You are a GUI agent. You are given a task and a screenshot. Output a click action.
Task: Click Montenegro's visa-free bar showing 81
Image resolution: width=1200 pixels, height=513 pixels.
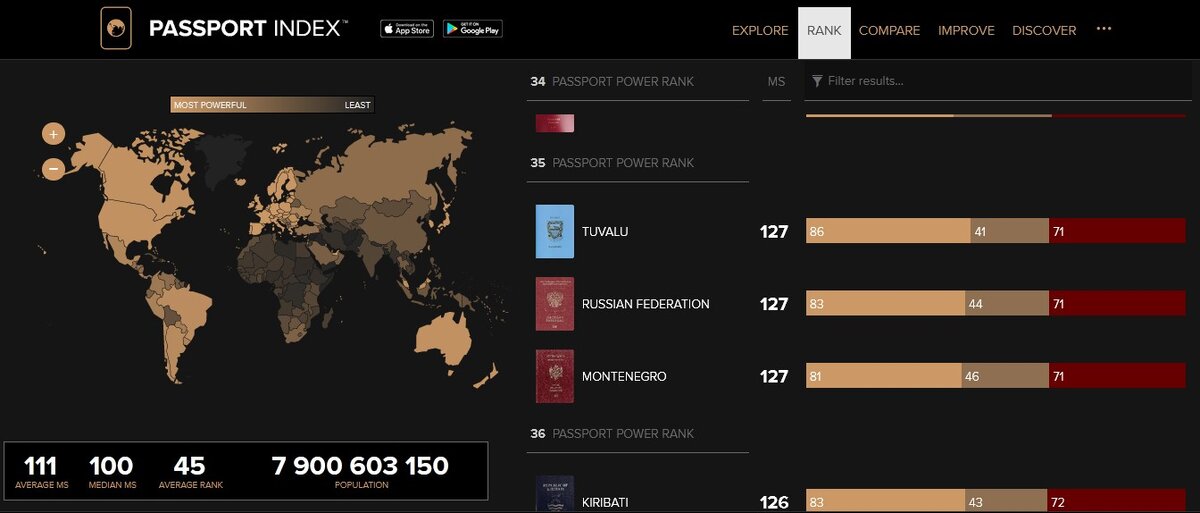pyautogui.click(x=883, y=376)
